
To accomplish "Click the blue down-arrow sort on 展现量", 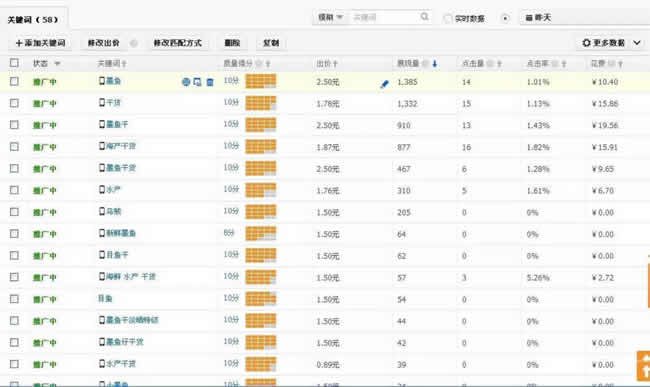I will pos(434,63).
